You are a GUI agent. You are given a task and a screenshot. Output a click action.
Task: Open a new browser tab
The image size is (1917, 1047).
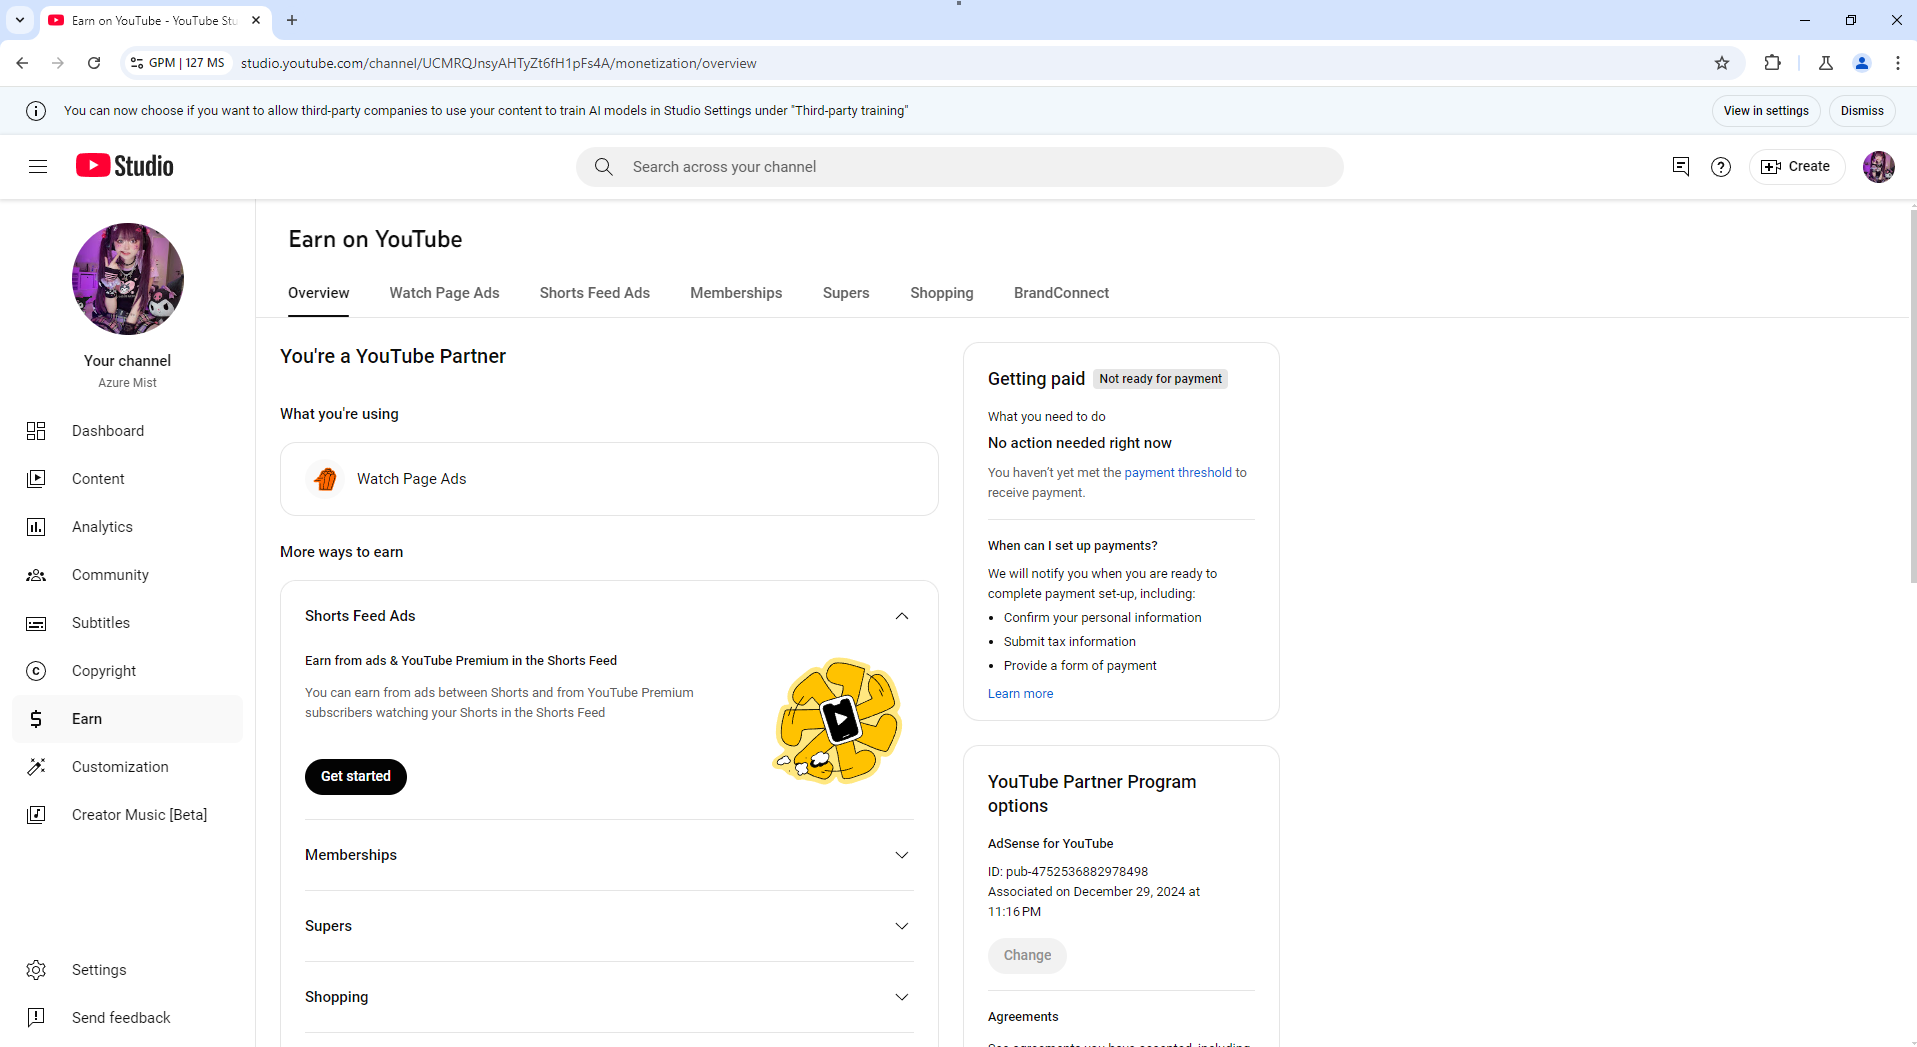[292, 20]
